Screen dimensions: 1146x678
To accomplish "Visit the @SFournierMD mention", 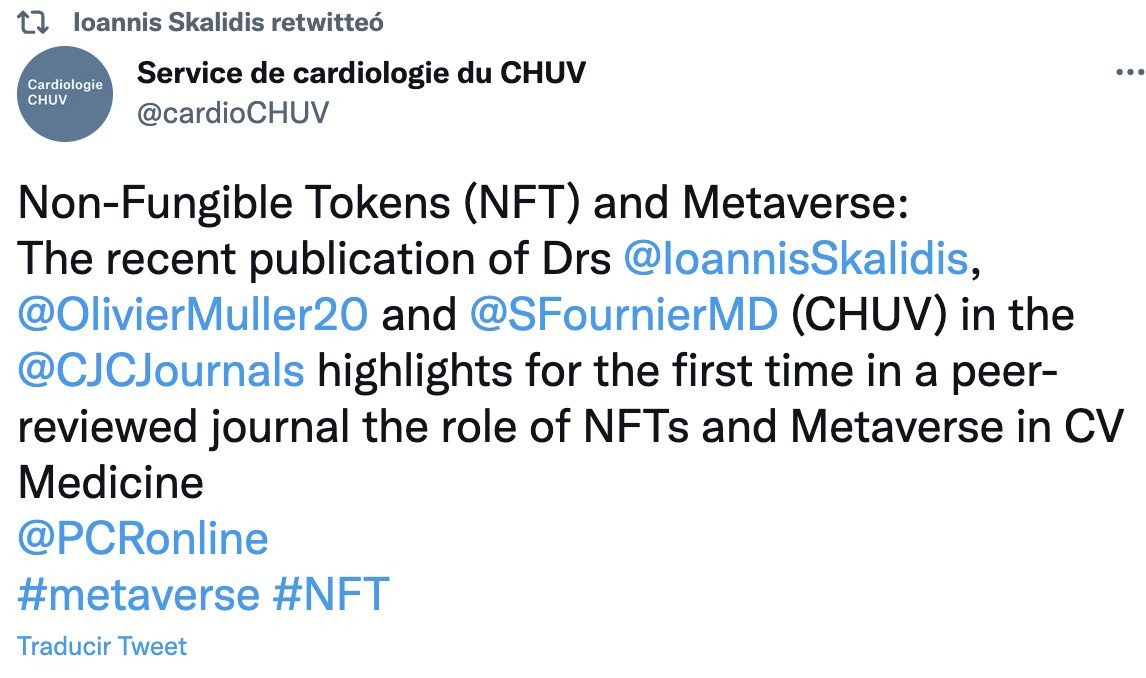I will coord(623,315).
